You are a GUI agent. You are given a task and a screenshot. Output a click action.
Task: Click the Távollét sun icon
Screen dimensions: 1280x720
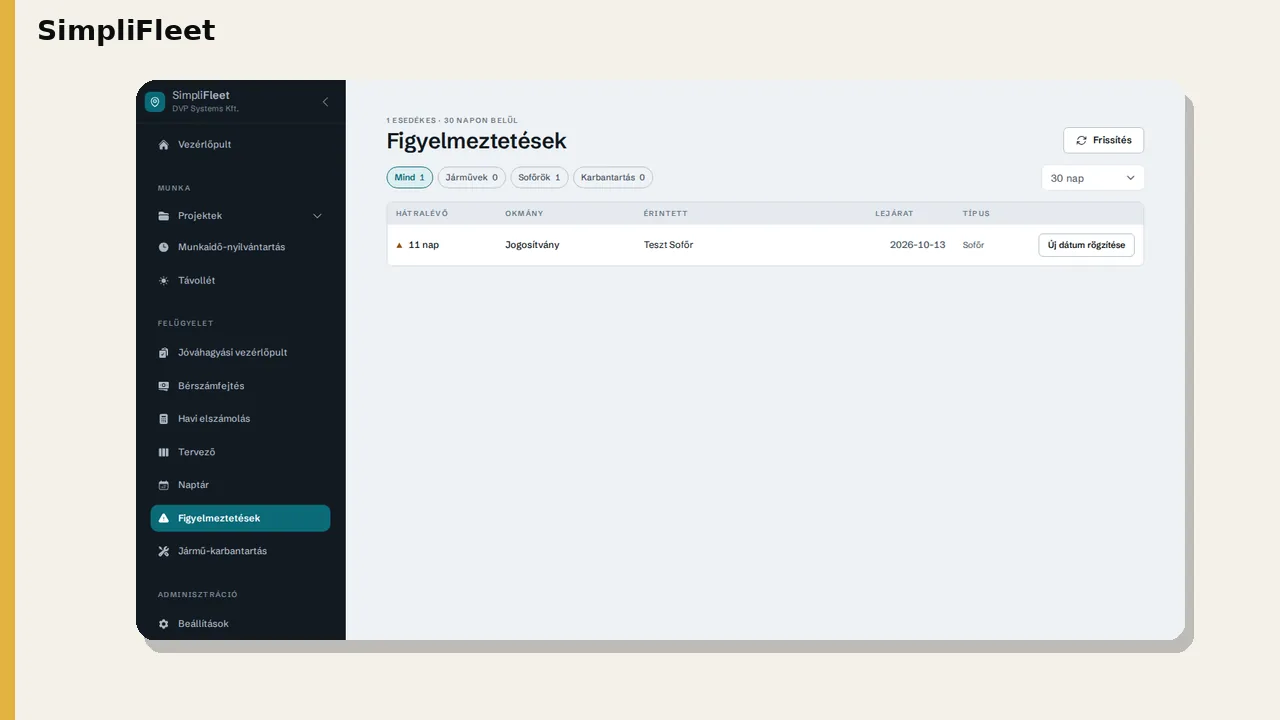(x=164, y=281)
